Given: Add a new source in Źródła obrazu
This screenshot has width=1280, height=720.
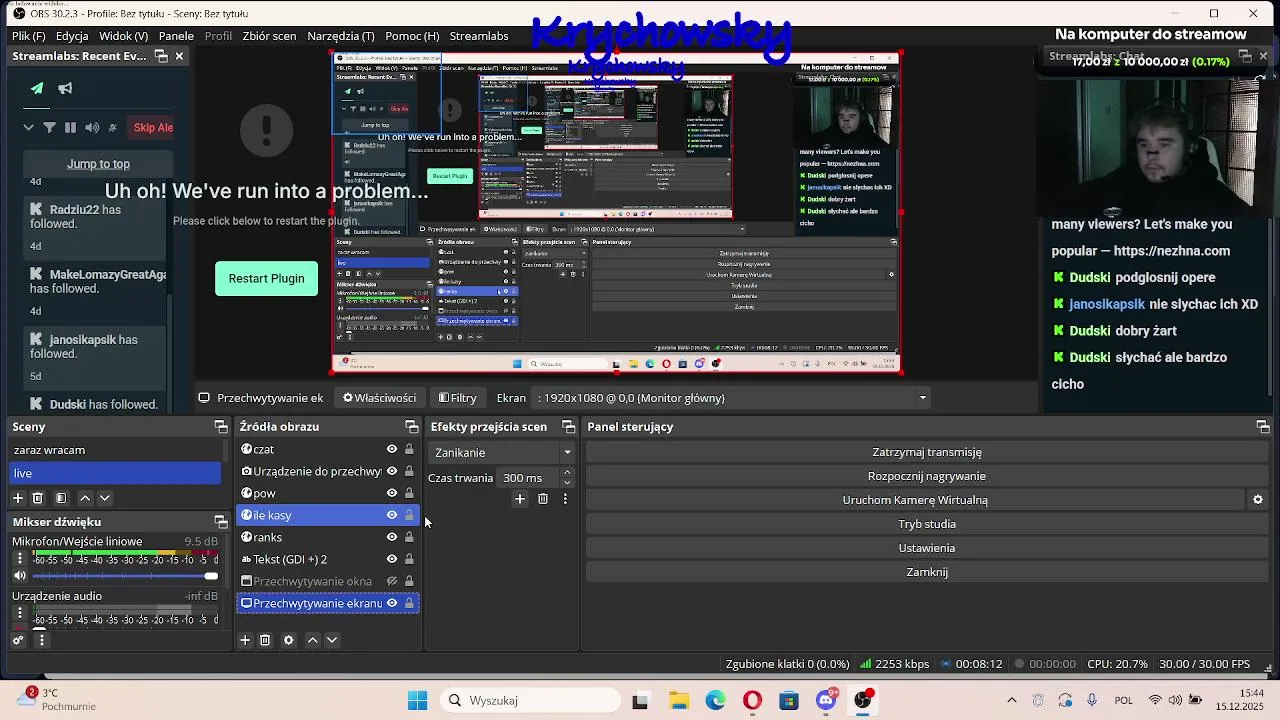Looking at the screenshot, I should pos(245,640).
